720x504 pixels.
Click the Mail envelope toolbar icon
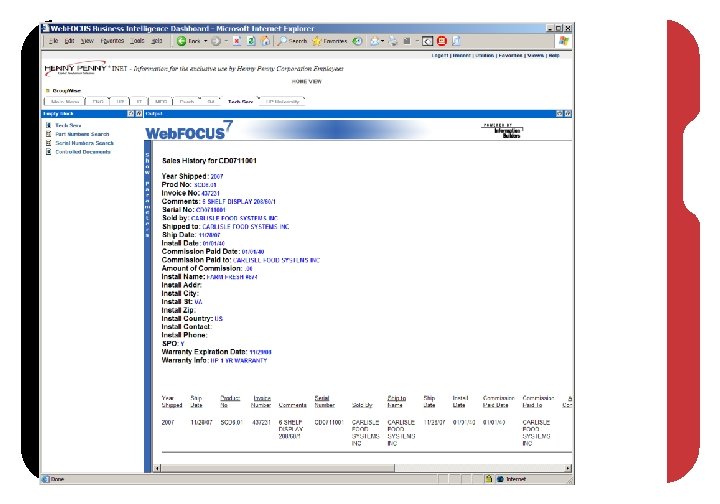click(x=375, y=41)
